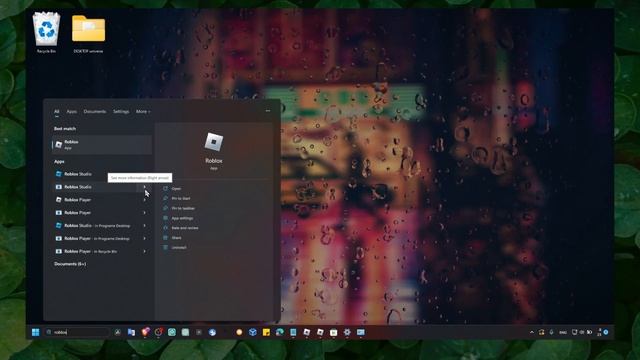Open the Microsoft Store taskbar icon
The width and height of the screenshot is (640, 360).
pos(333,332)
